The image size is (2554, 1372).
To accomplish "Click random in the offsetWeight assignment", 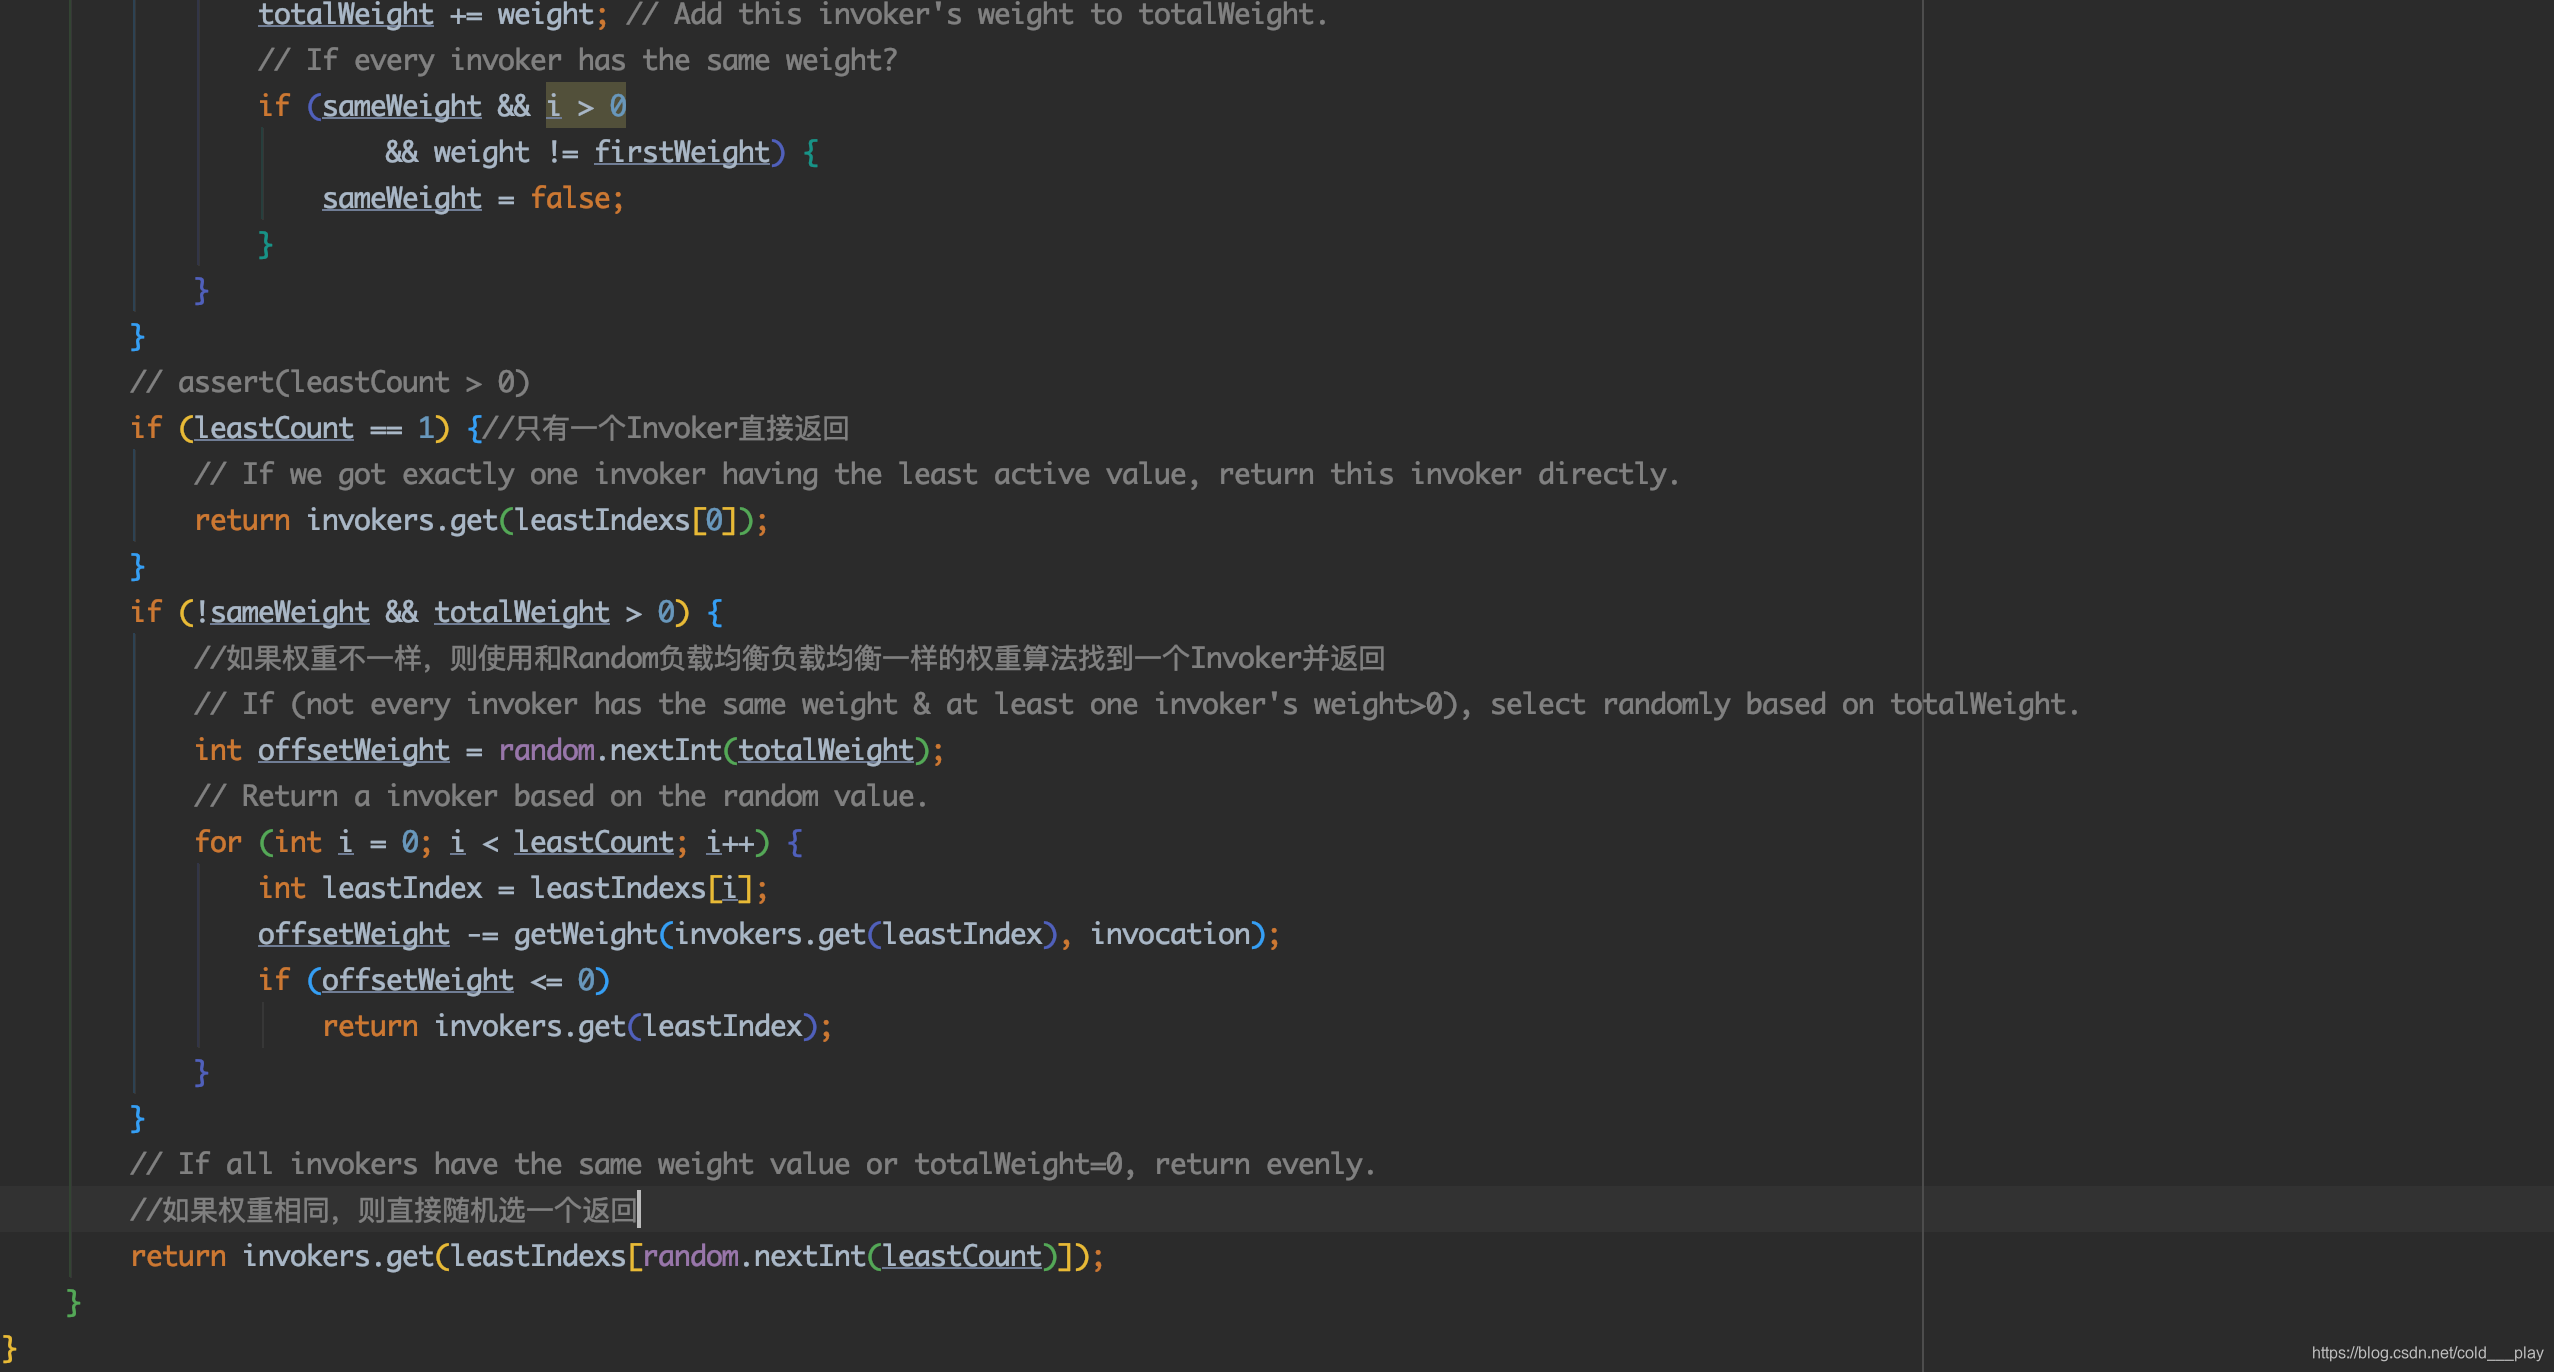I will click(546, 750).
